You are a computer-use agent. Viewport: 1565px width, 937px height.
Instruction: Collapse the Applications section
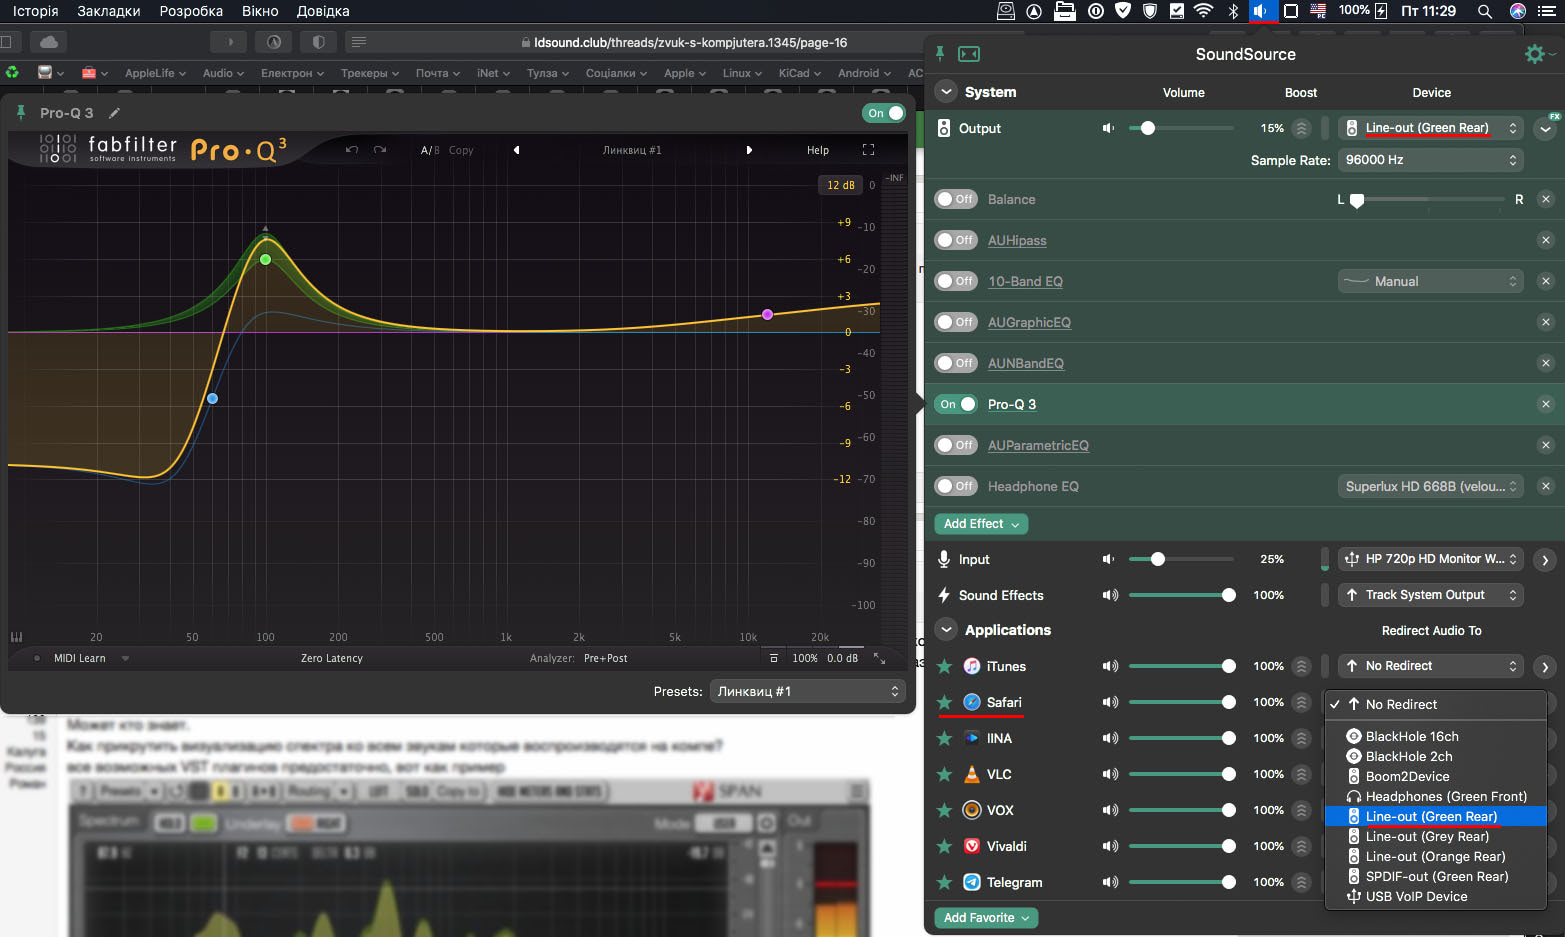[946, 630]
